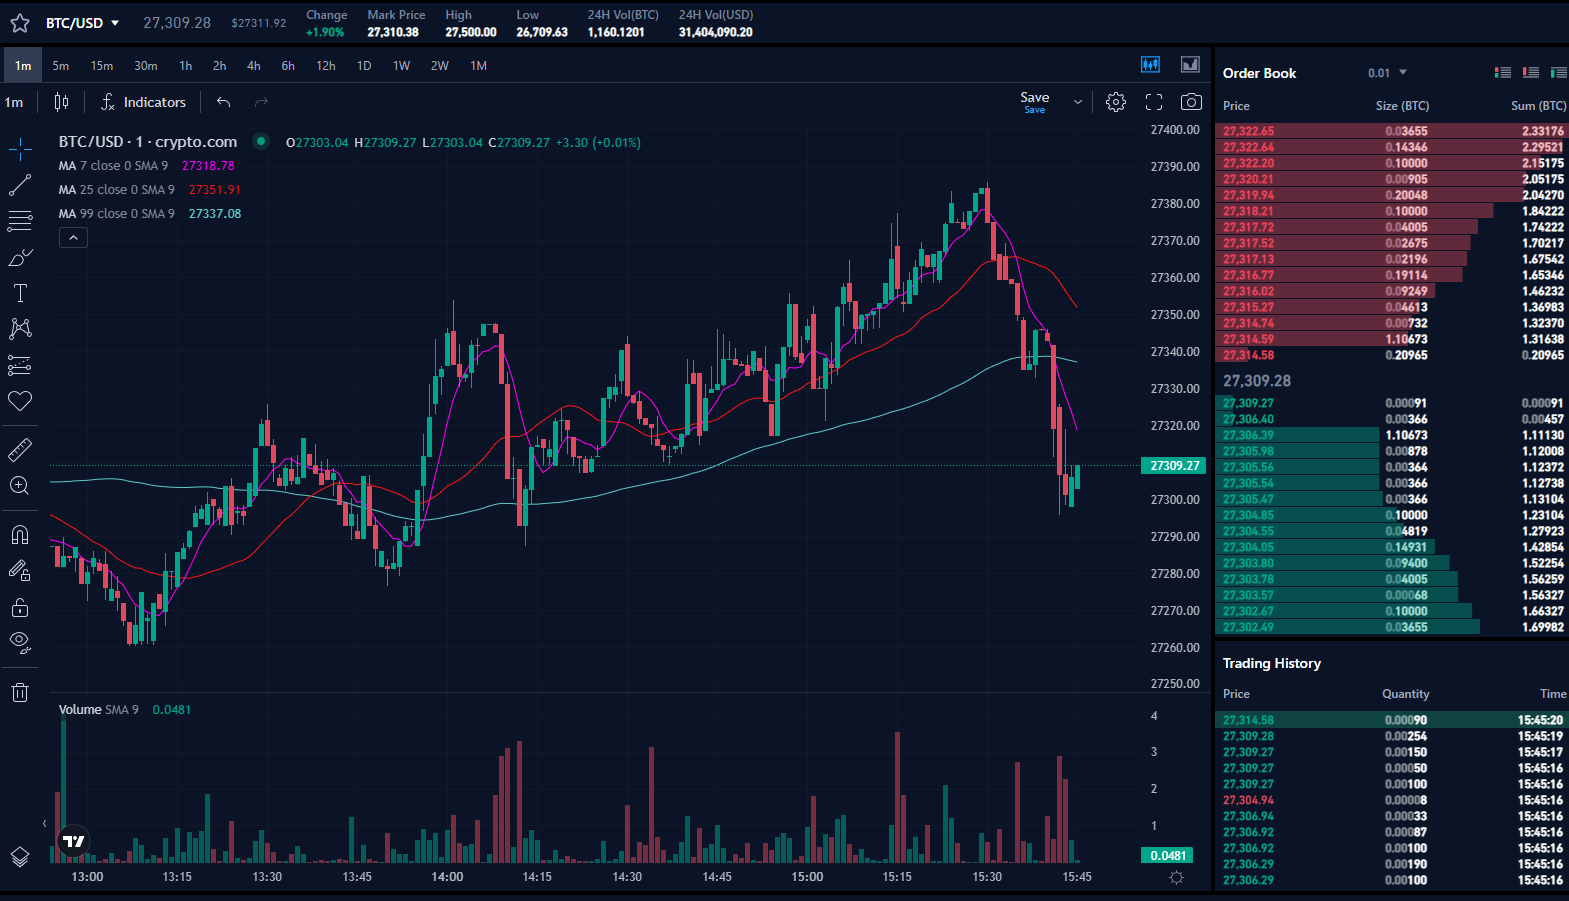Mark BTC/USD as favorite with star icon
The height and width of the screenshot is (901, 1569).
[x=20, y=23]
